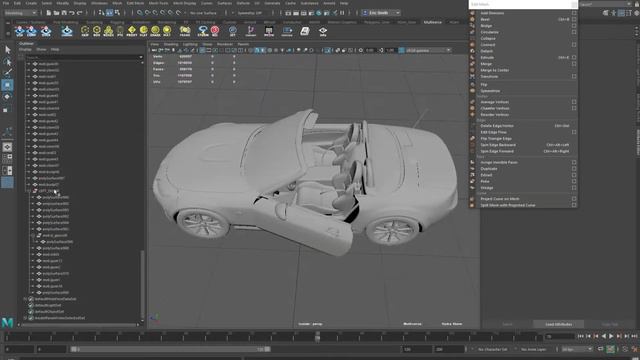Redo using the status line arrow
The height and width of the screenshot is (360, 640).
tap(80, 13)
